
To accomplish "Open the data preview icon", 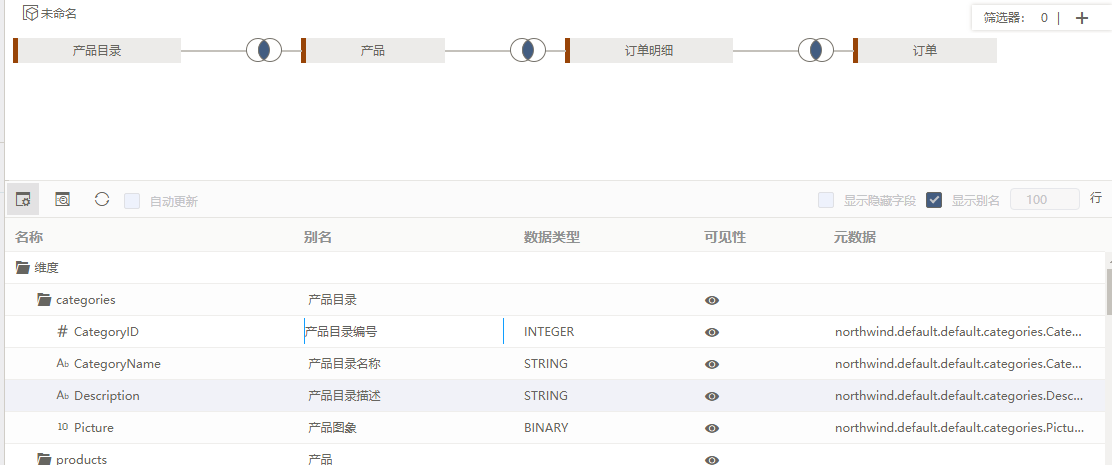I will pyautogui.click(x=62, y=199).
